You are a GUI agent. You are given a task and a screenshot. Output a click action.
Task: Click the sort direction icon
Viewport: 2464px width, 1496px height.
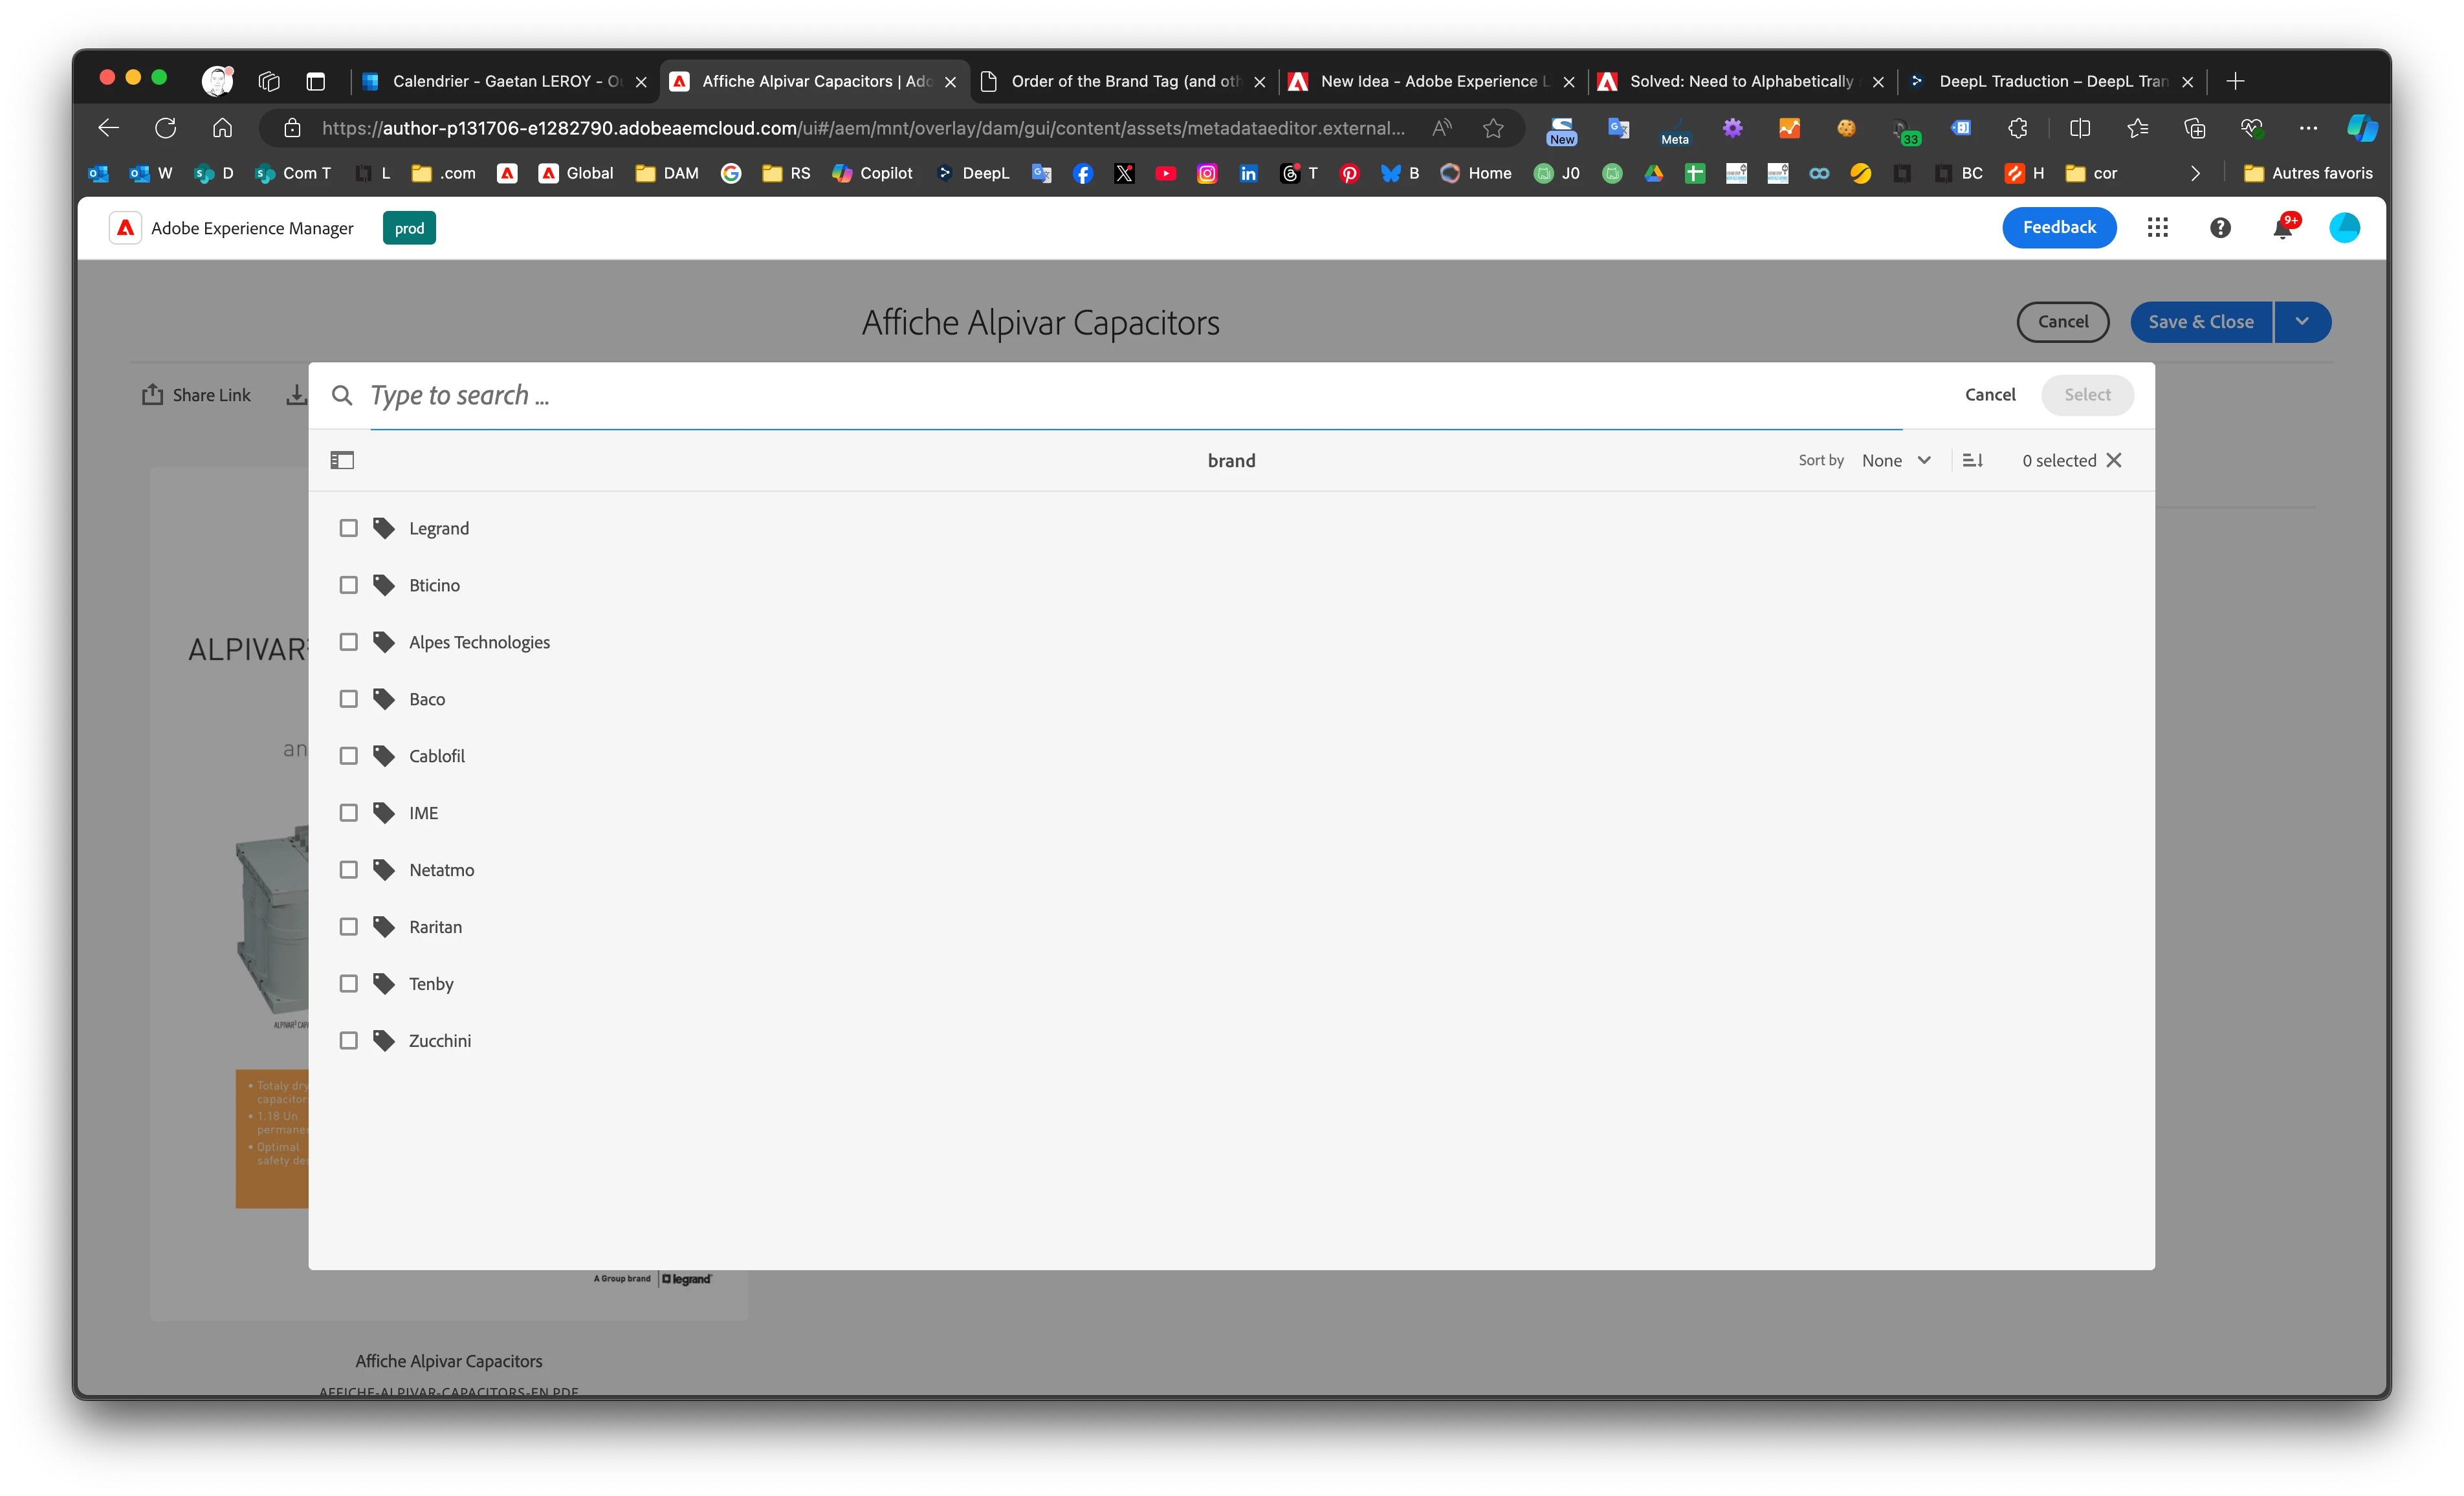[x=1972, y=460]
